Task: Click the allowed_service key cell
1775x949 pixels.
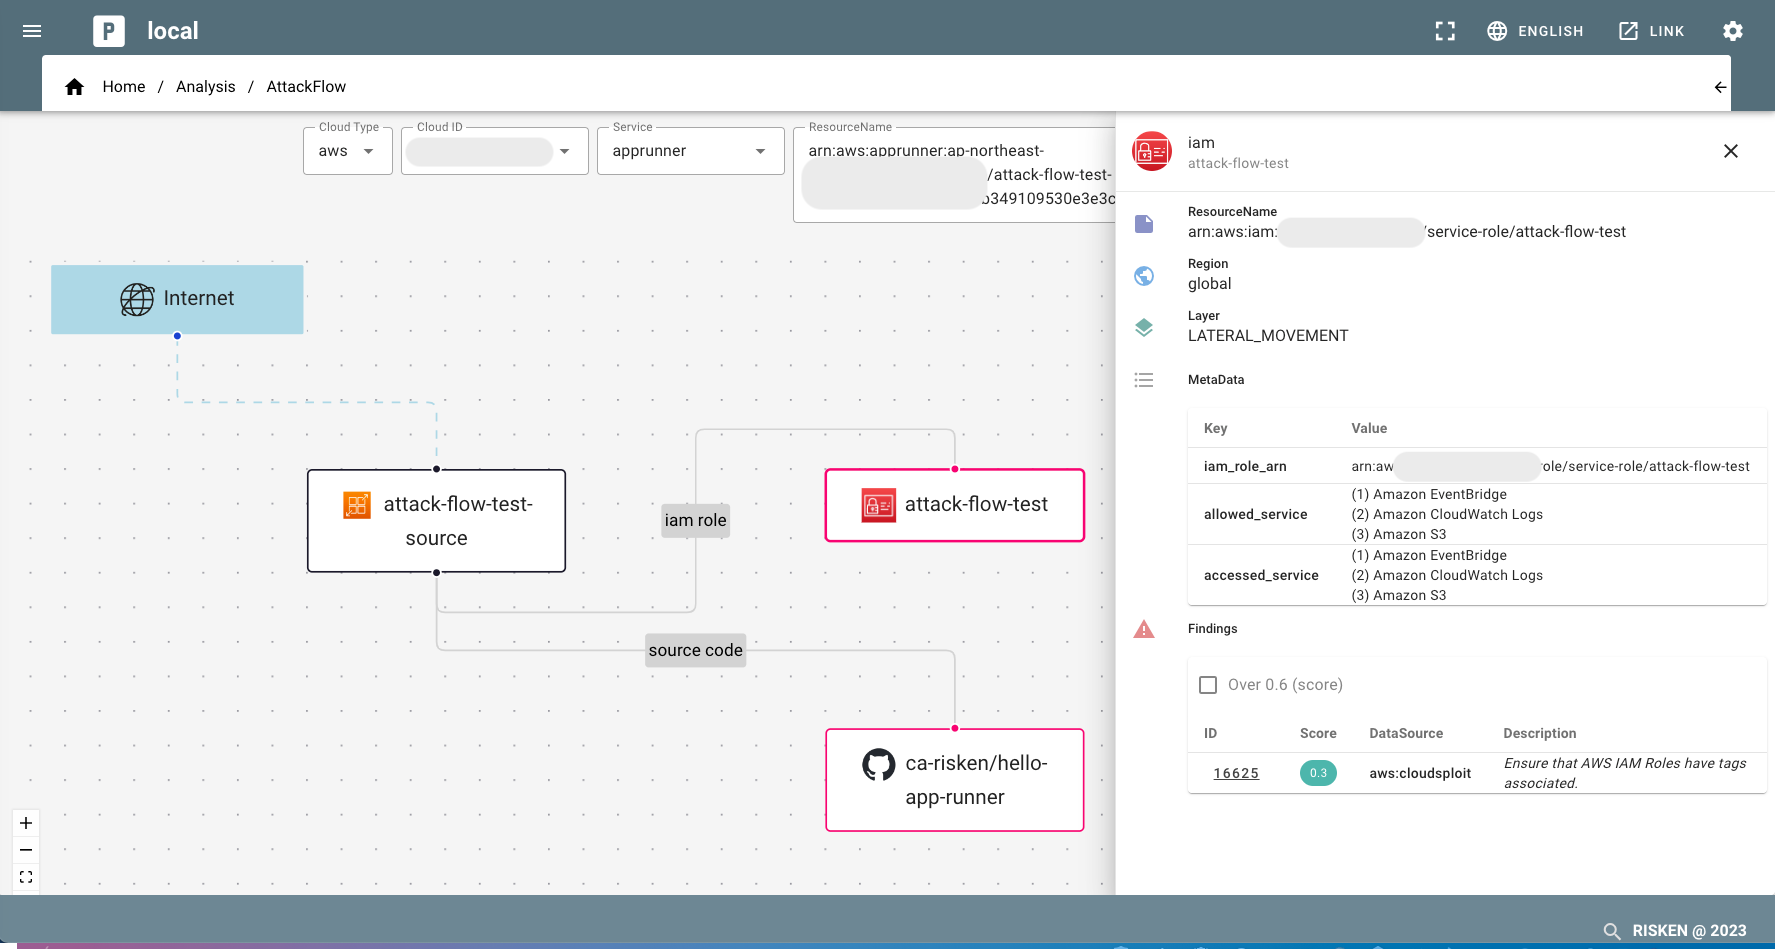Action: tap(1255, 514)
